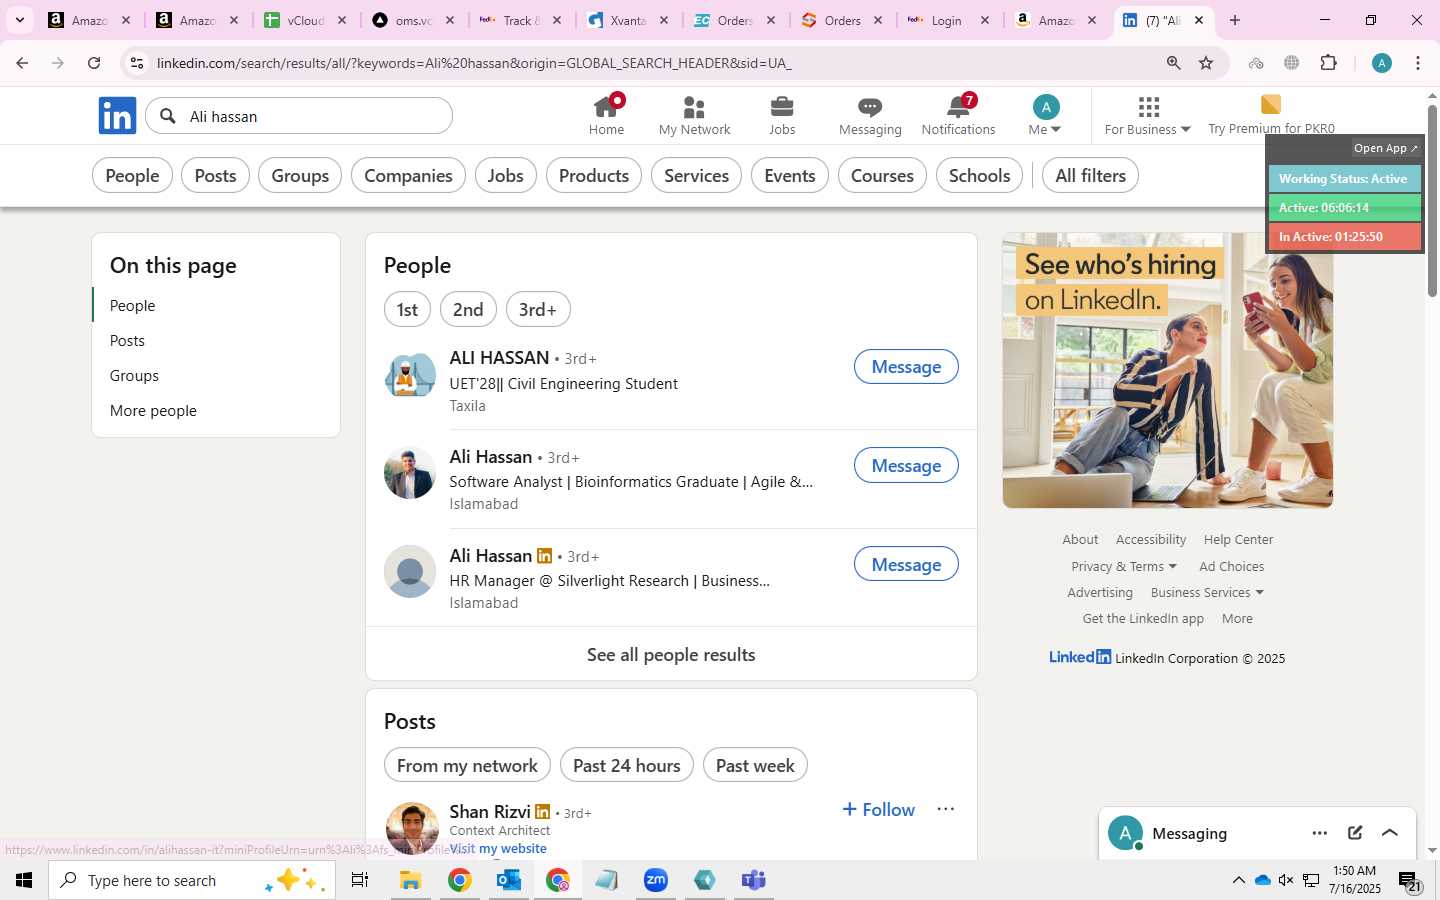Jump to Posts in On this page
Image resolution: width=1440 pixels, height=900 pixels.
127,341
